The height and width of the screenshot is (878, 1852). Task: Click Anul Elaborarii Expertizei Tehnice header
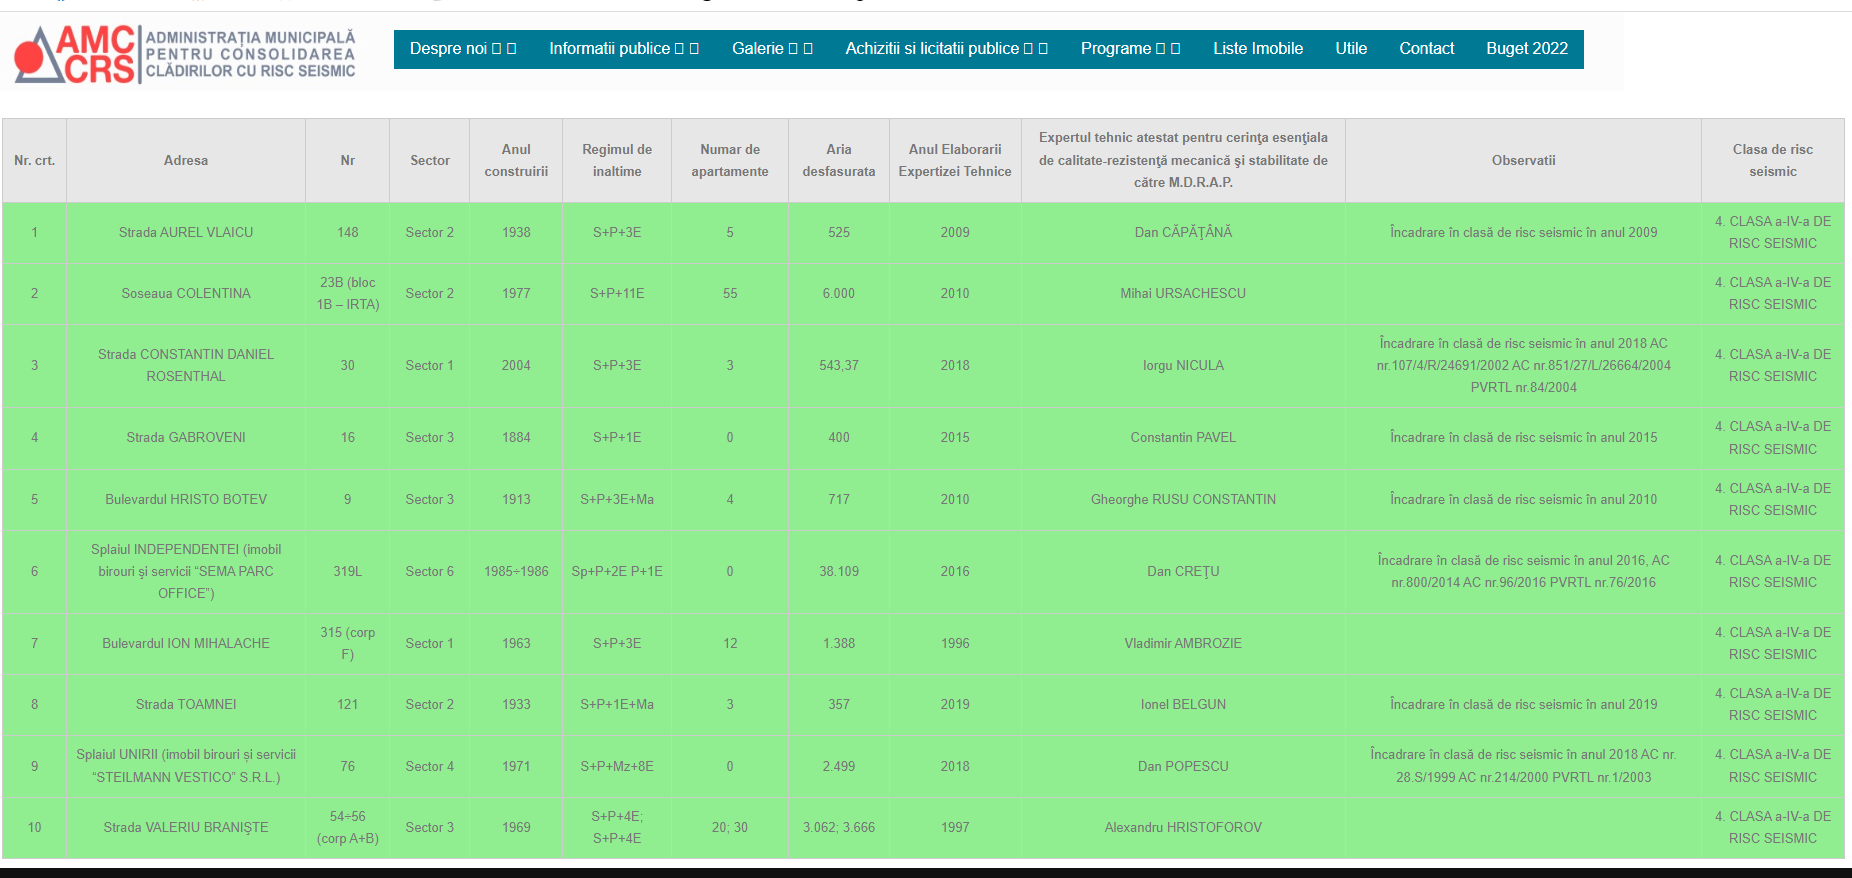955,160
